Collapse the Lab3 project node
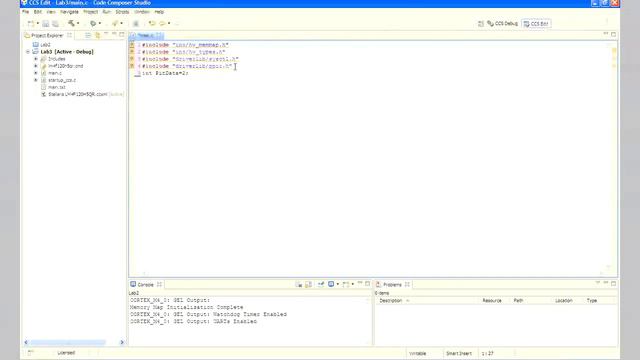Screen dimensions: 640x360 (x=28, y=52)
